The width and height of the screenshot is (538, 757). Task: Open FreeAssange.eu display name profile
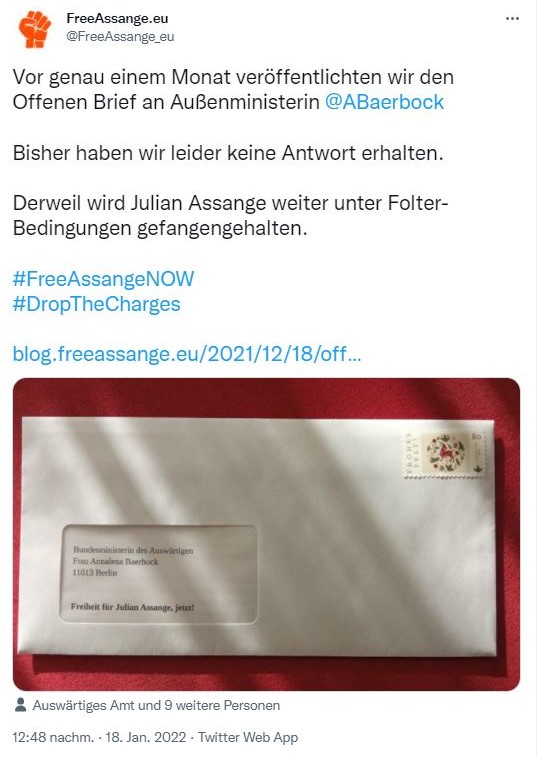tap(117, 18)
